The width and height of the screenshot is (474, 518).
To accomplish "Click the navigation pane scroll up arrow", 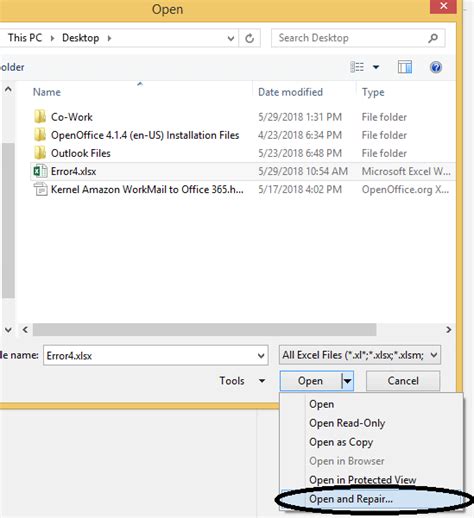I will 8,89.
